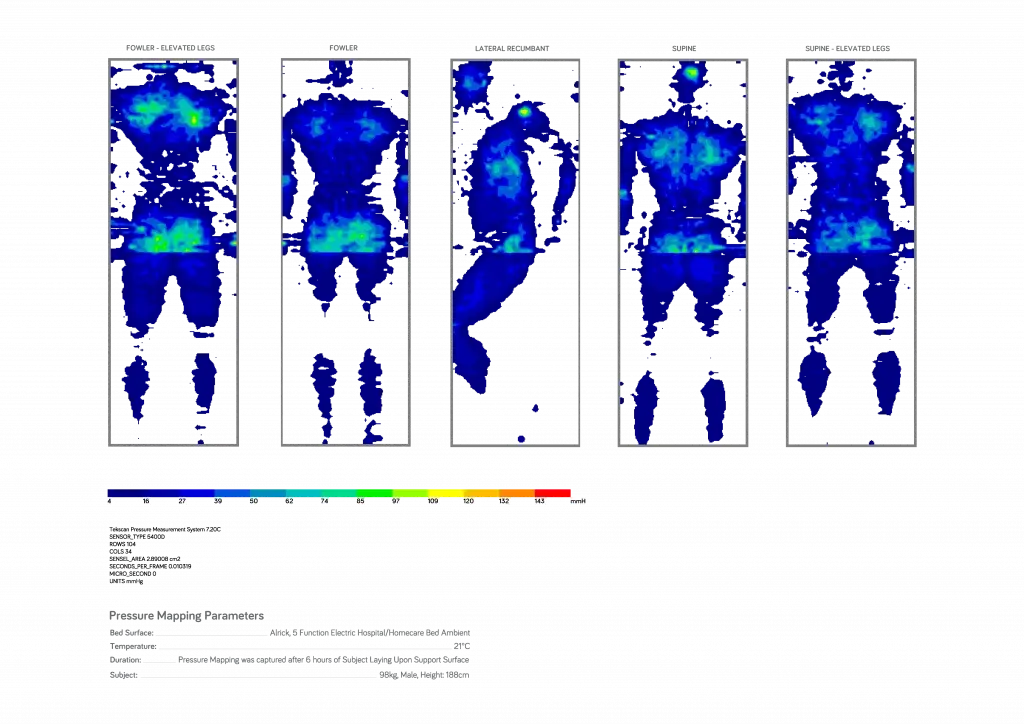
Task: Click the 'Subject:' label
Action: click(x=123, y=675)
